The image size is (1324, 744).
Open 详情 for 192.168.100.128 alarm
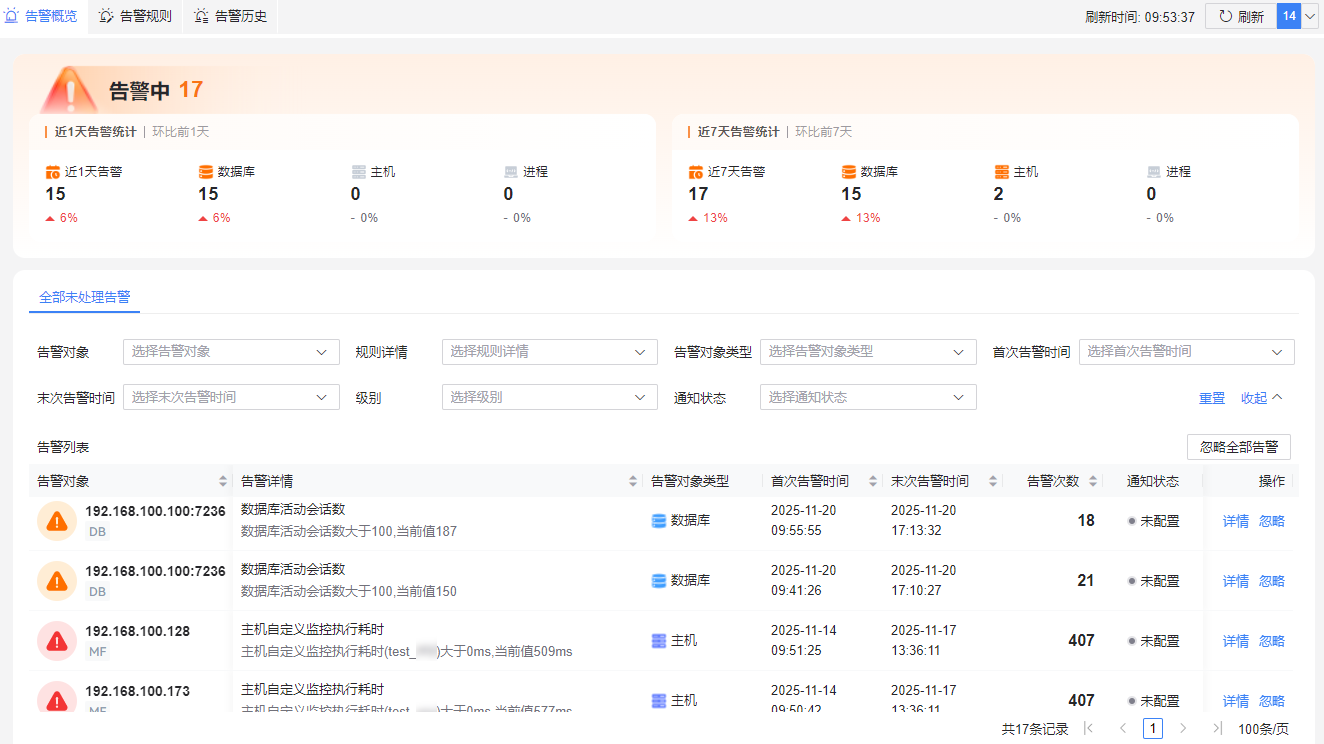tap(1236, 641)
